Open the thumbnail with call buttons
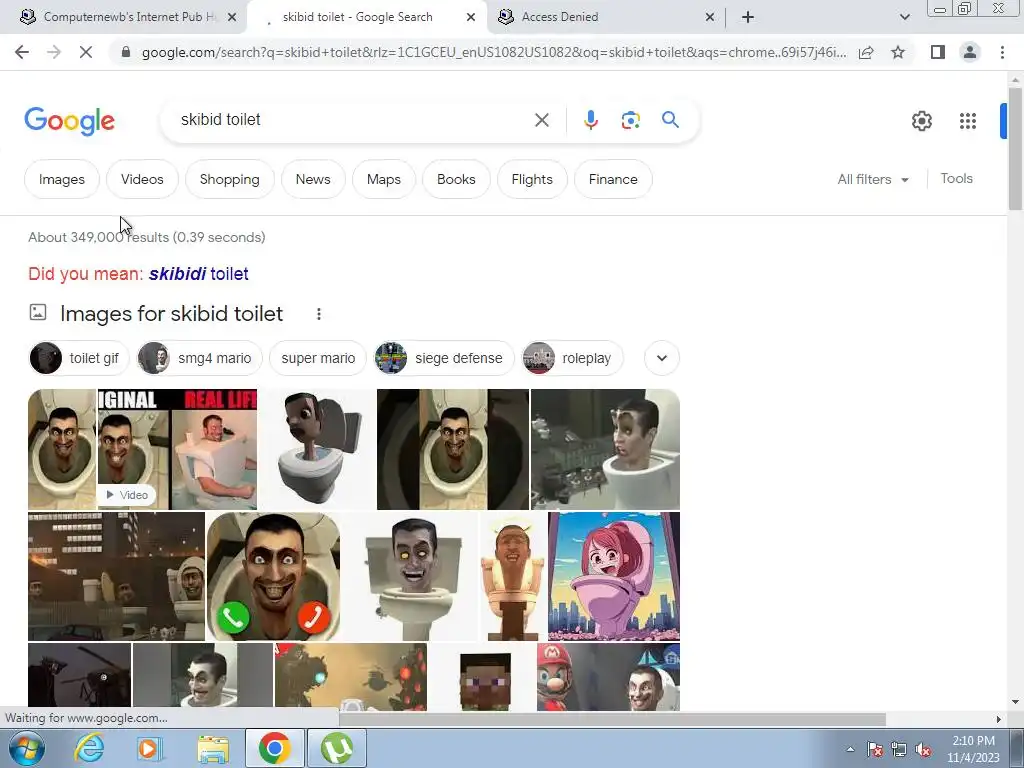The height and width of the screenshot is (768, 1024). (274, 576)
